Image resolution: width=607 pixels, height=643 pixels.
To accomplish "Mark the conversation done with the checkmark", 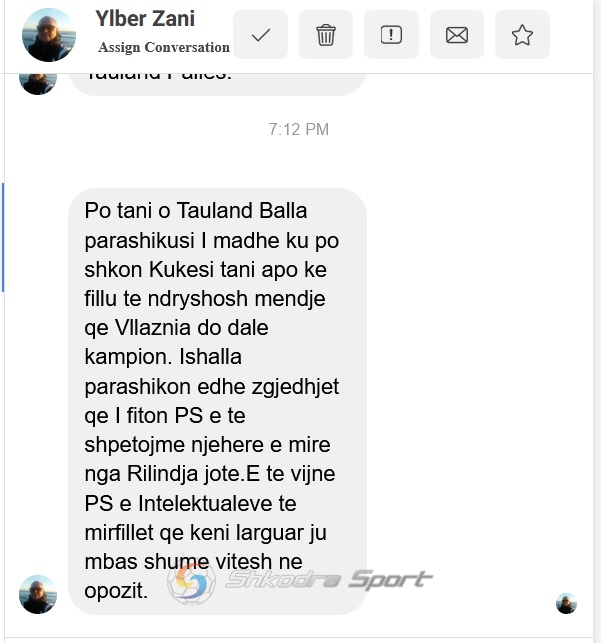I will [260, 35].
